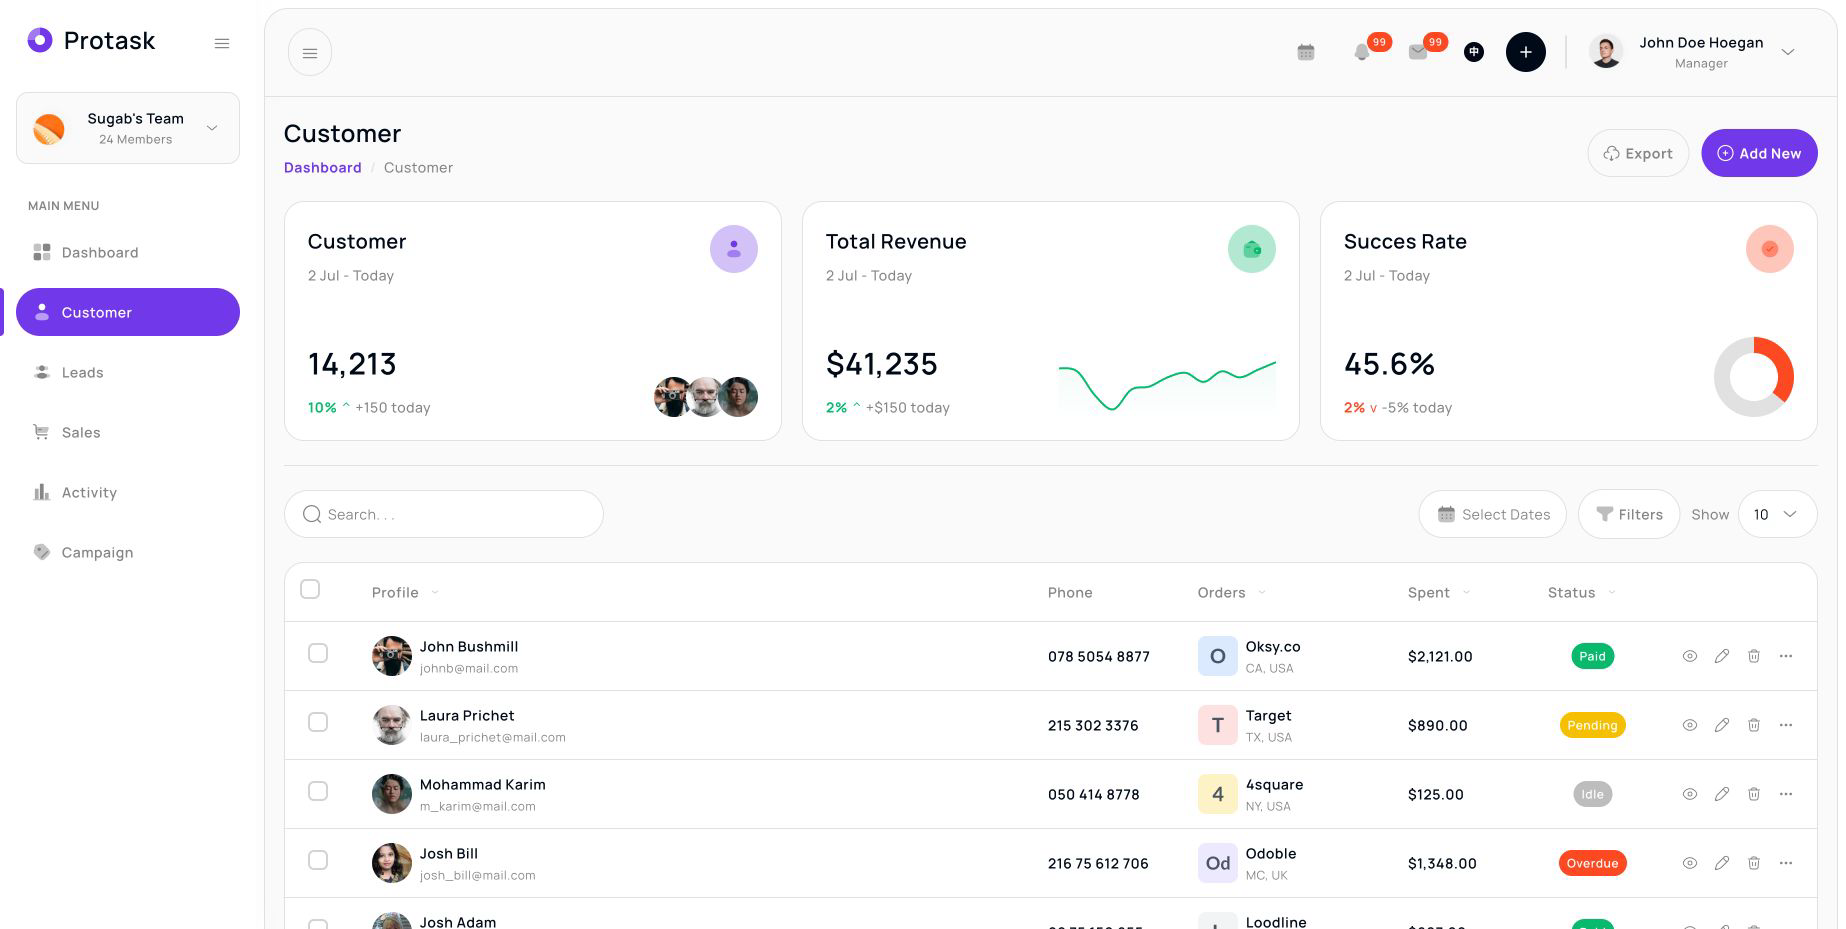Viewport: 1846px width, 929px height.
Task: Click the red check icon on the Succes Rate card
Action: point(1769,249)
